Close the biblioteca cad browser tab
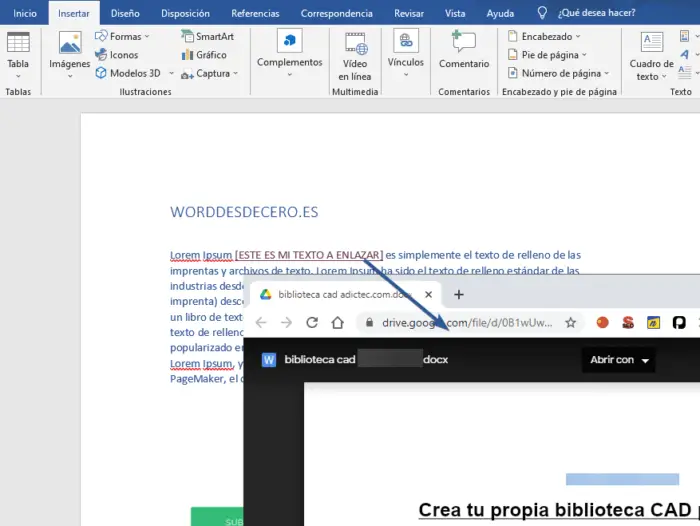700x526 pixels. (429, 294)
